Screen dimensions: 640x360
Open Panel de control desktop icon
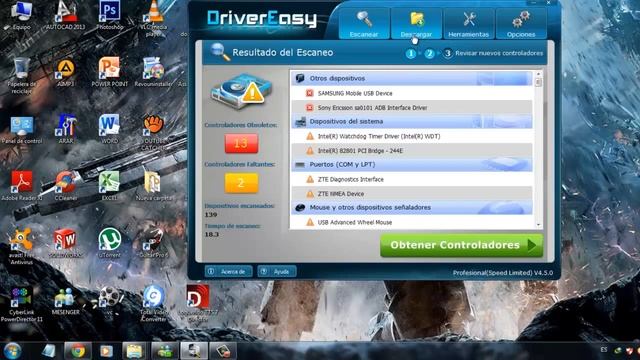(x=22, y=130)
